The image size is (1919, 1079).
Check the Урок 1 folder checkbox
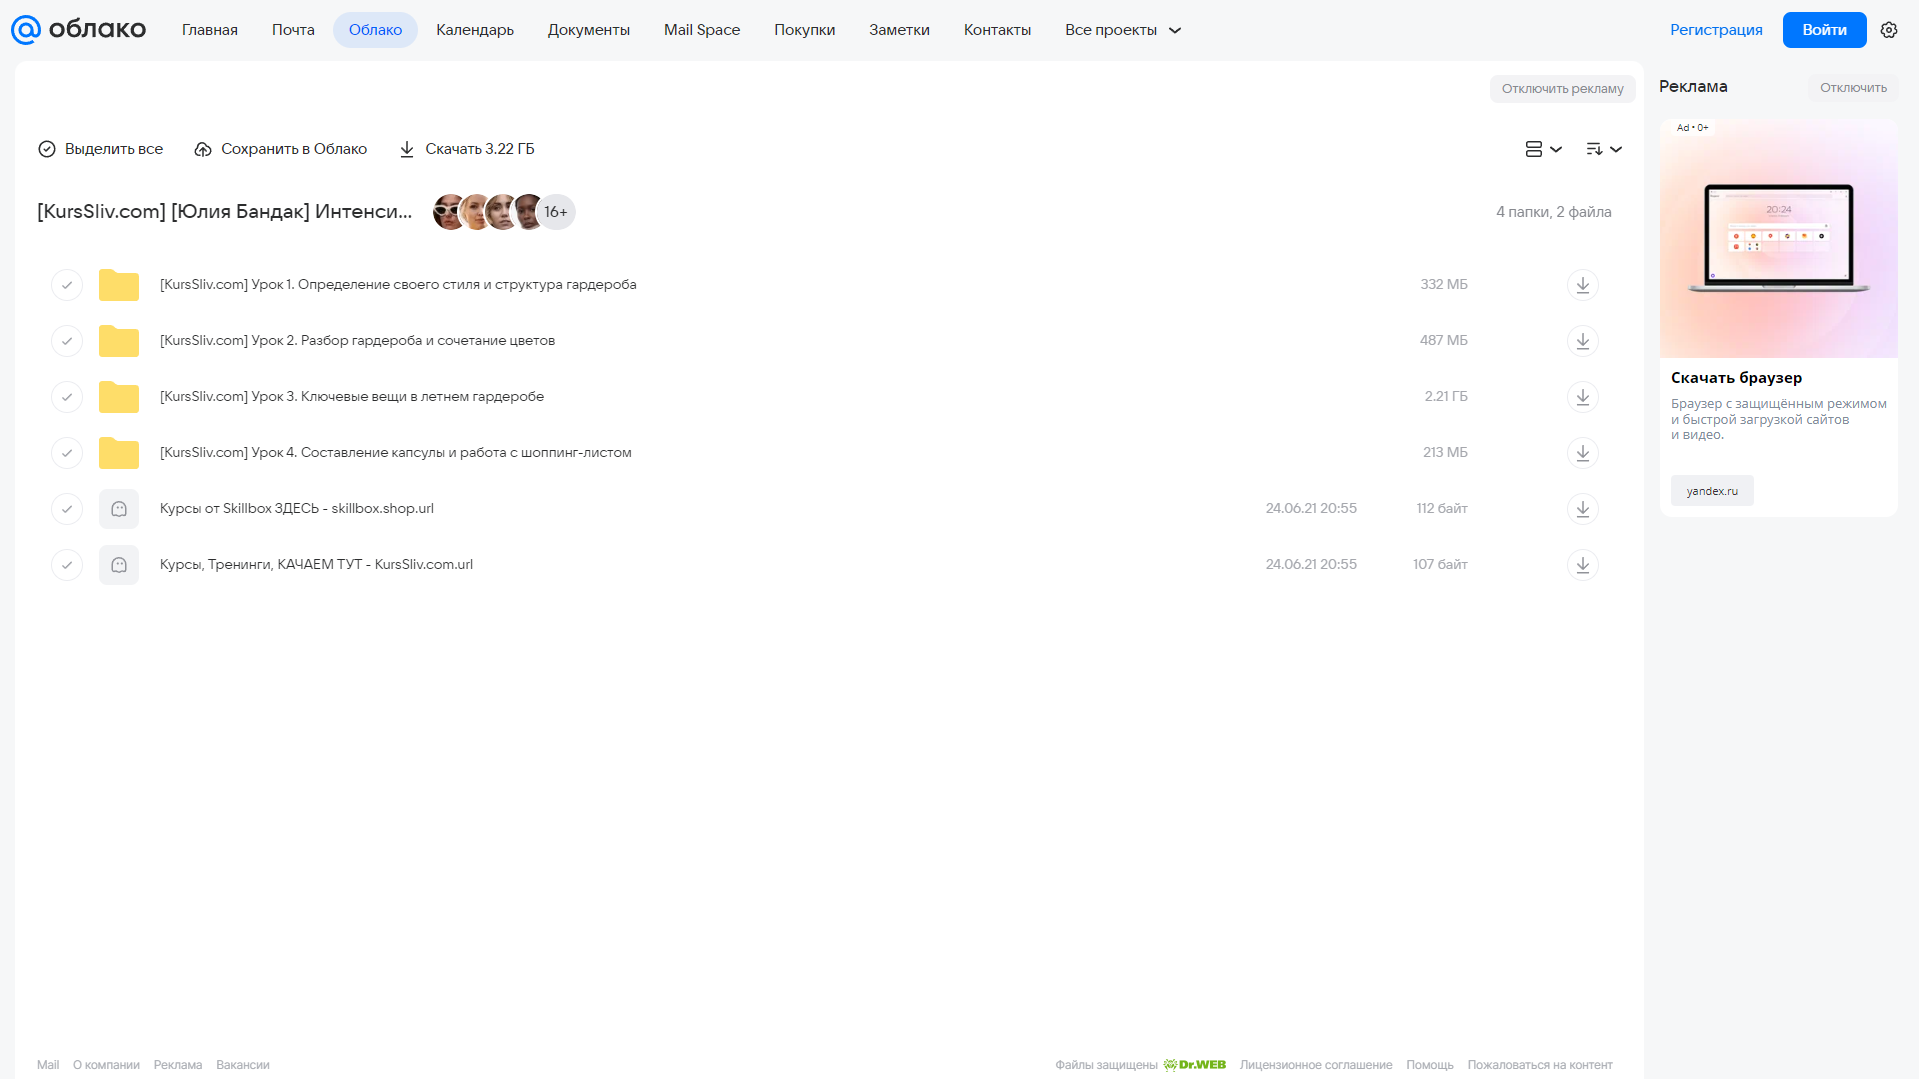(67, 285)
